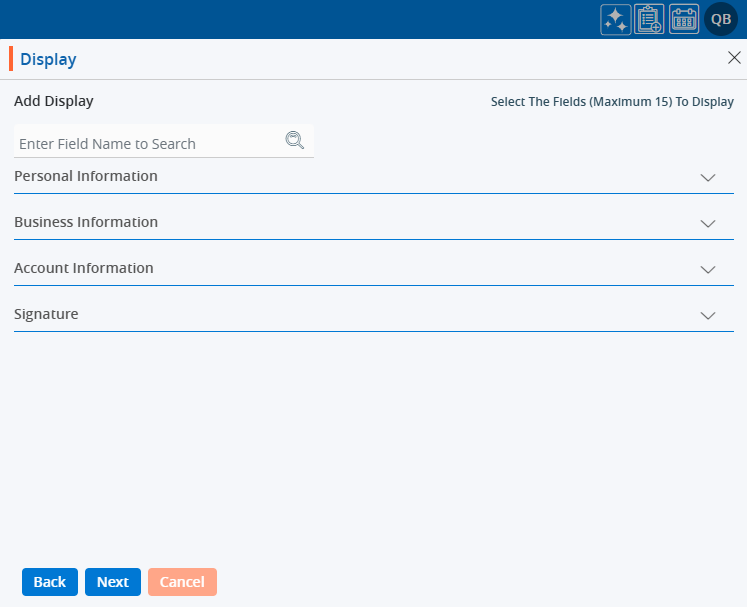Select the Account Information section label
747x607 pixels.
84,268
